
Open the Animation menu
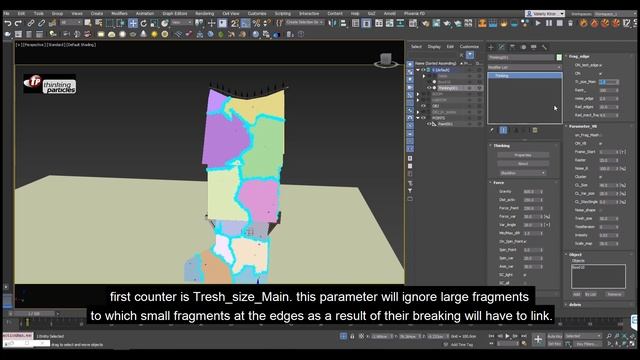(x=144, y=13)
